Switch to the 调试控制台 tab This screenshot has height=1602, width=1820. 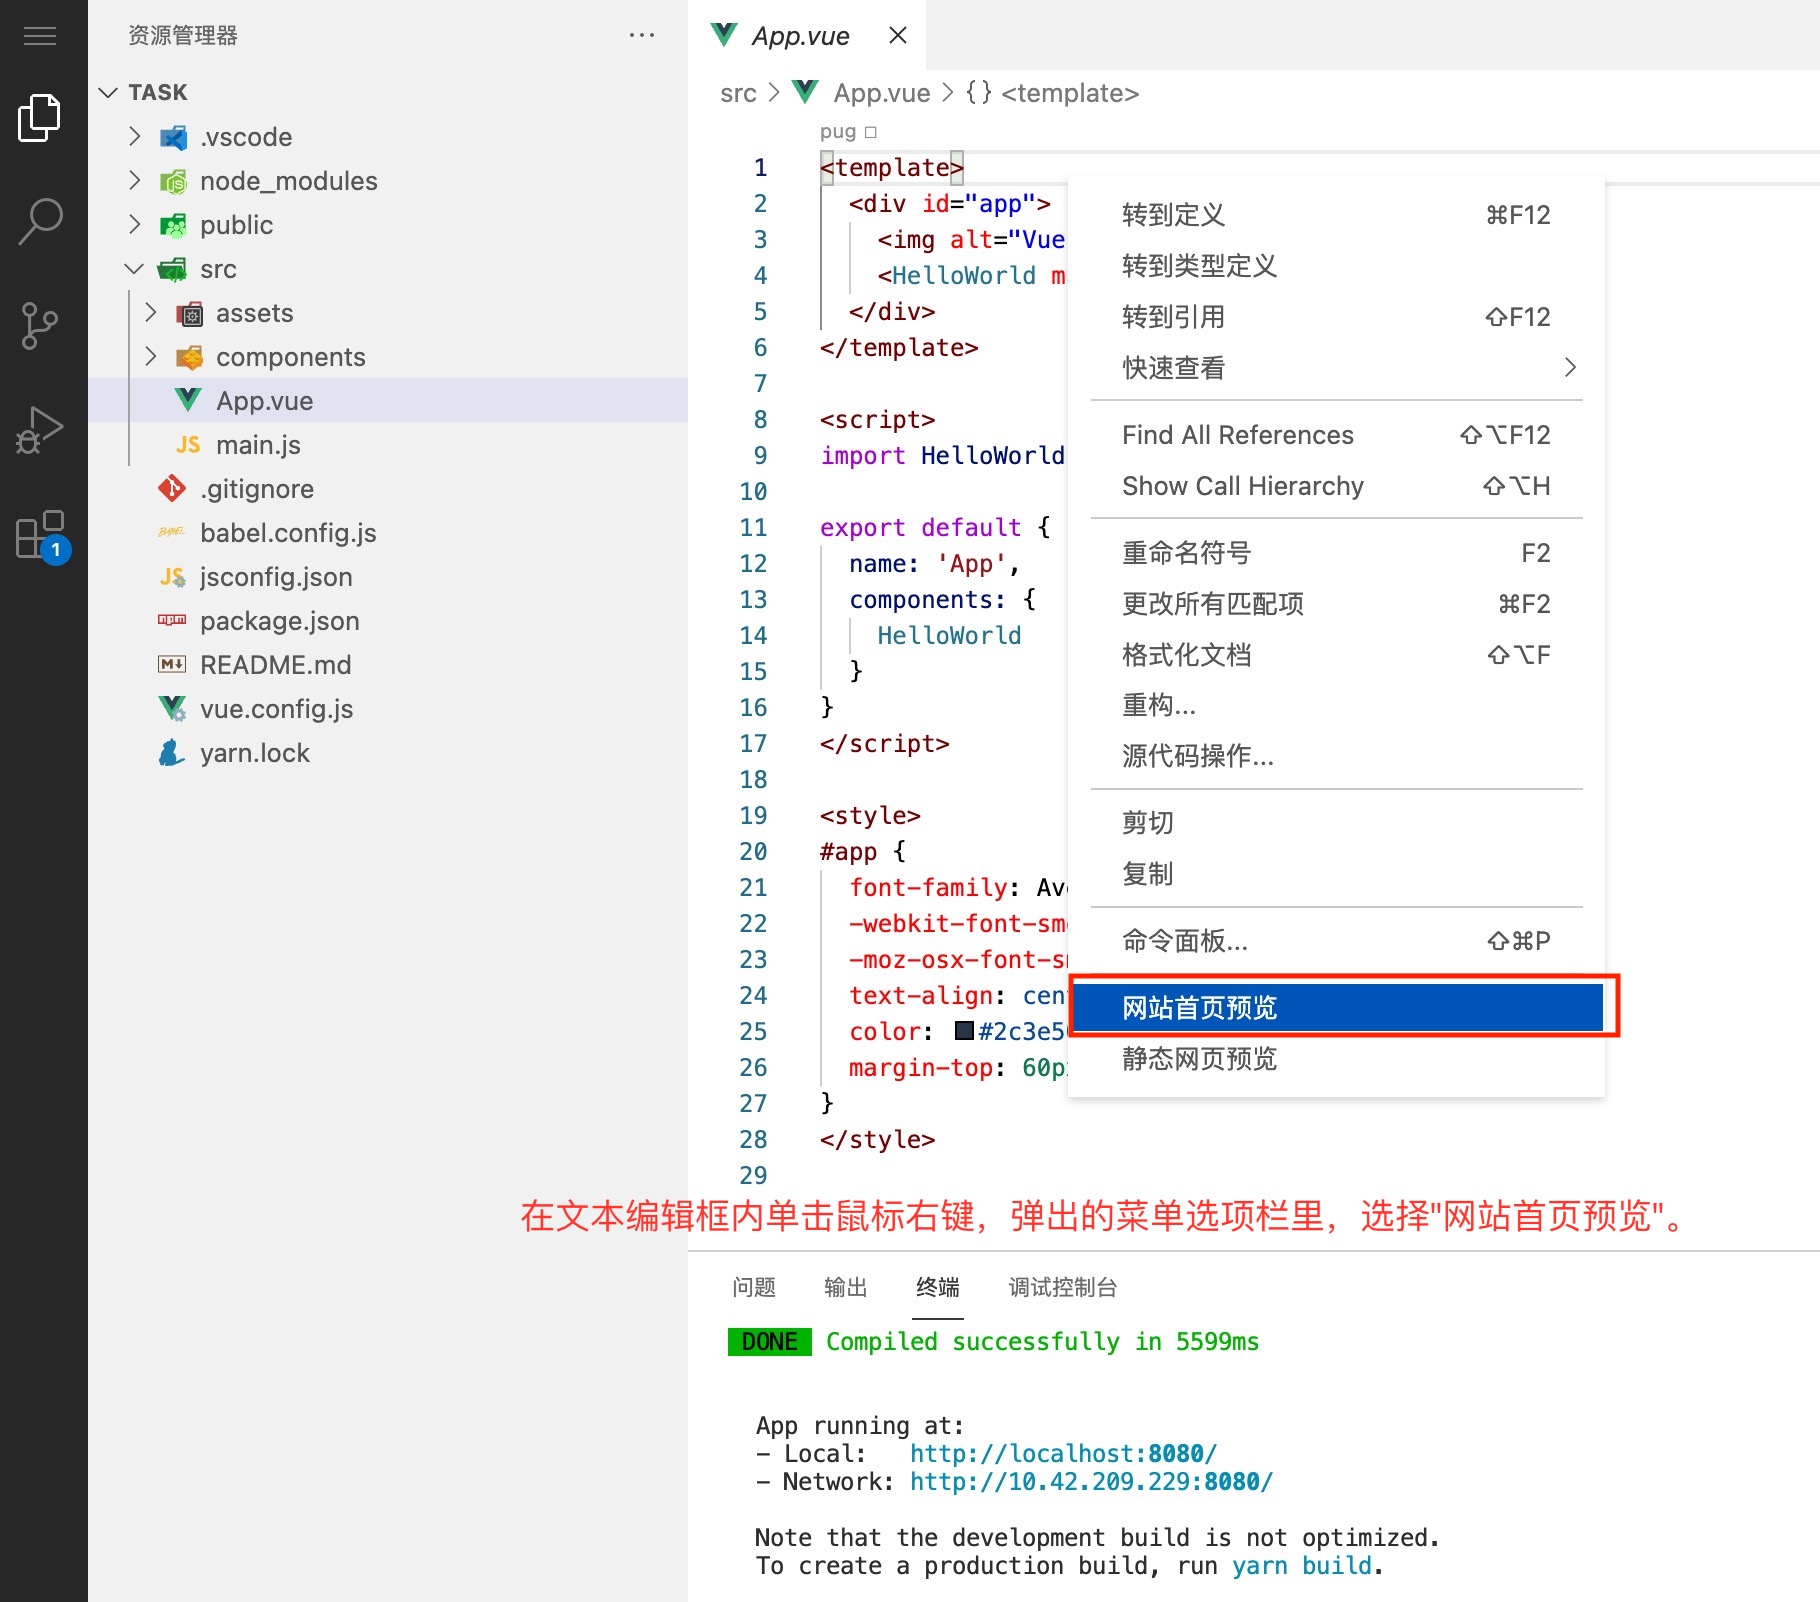point(1062,1287)
